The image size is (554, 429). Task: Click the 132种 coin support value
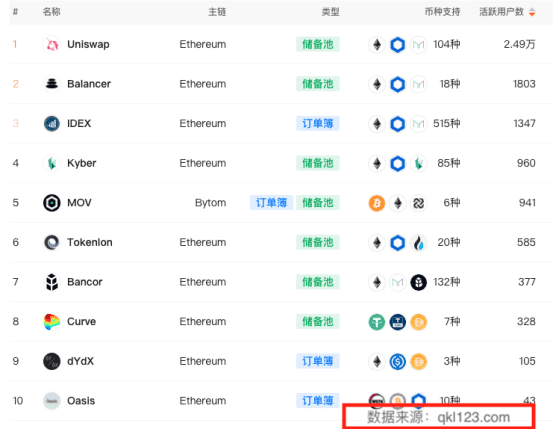[x=447, y=282]
